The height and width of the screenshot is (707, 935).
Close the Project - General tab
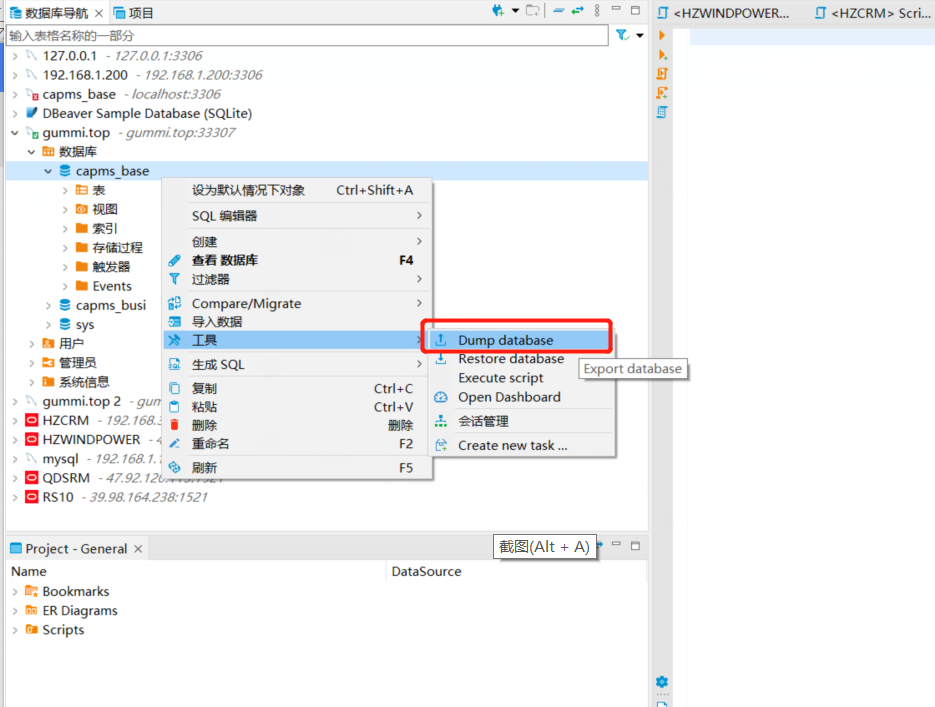point(138,549)
